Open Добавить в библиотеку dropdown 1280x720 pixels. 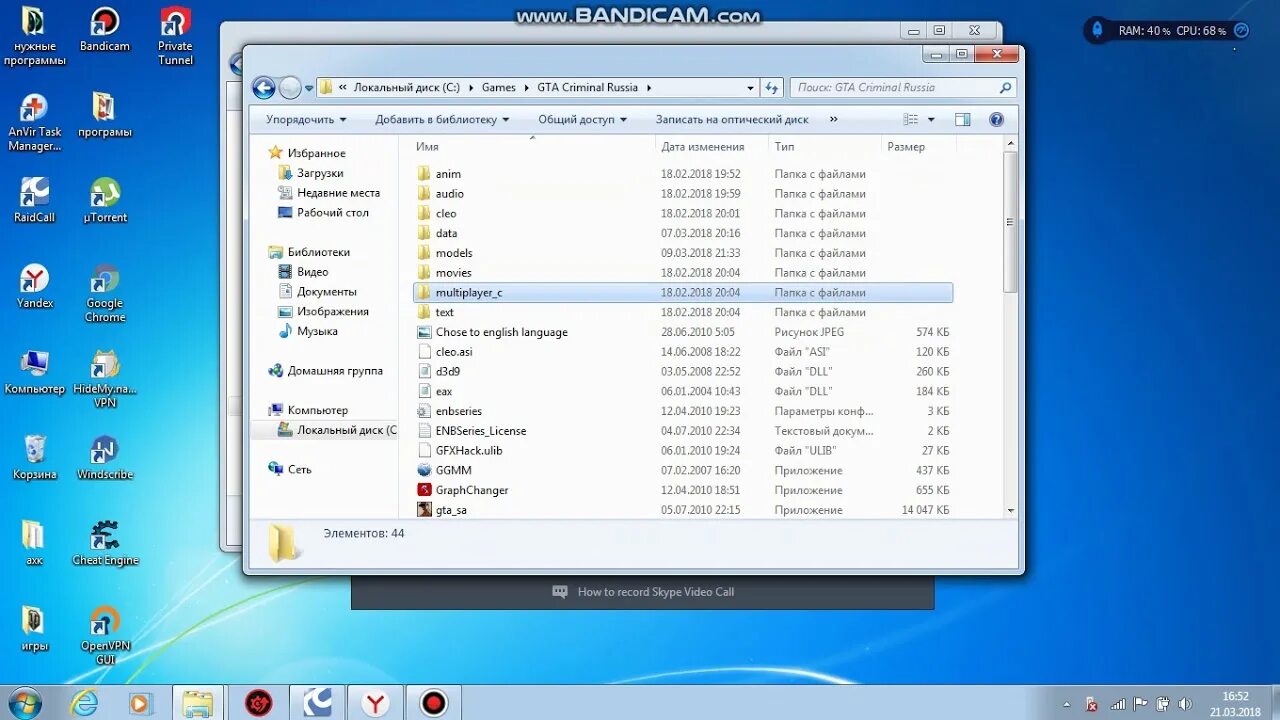tap(442, 119)
